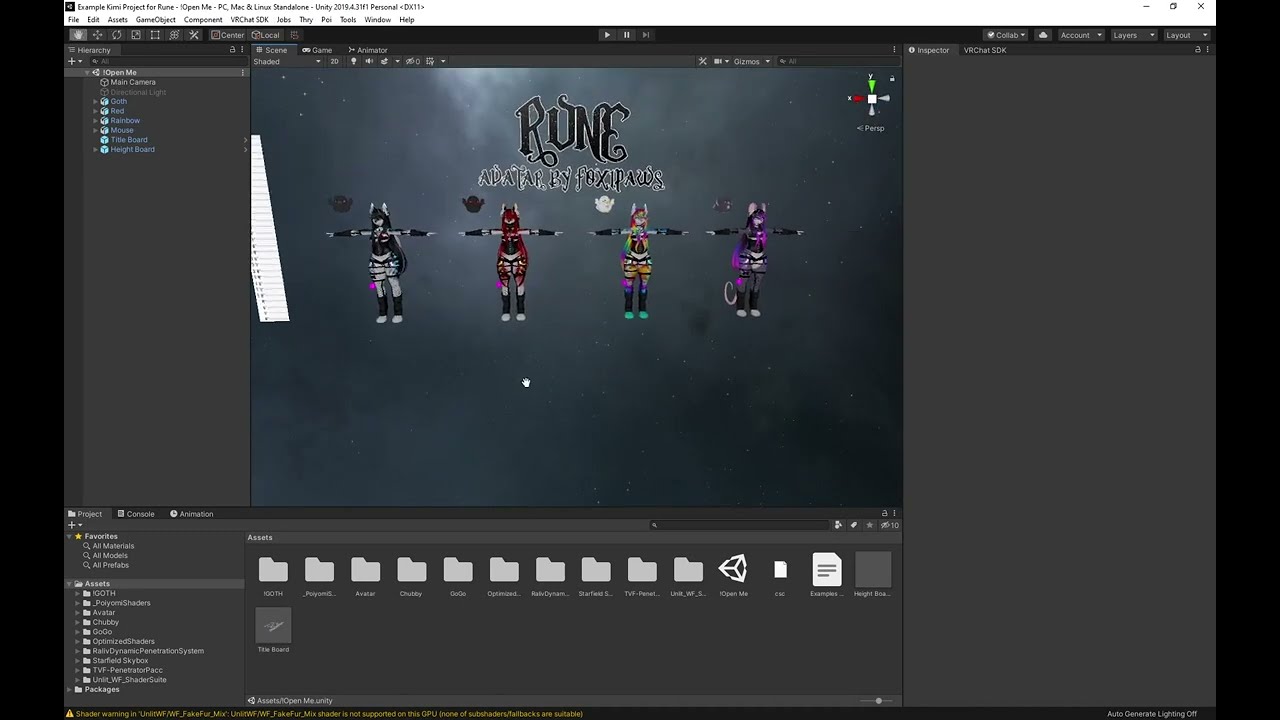Screen dimensions: 1280x720
Task: Select the Rect transform tool
Action: click(x=155, y=35)
